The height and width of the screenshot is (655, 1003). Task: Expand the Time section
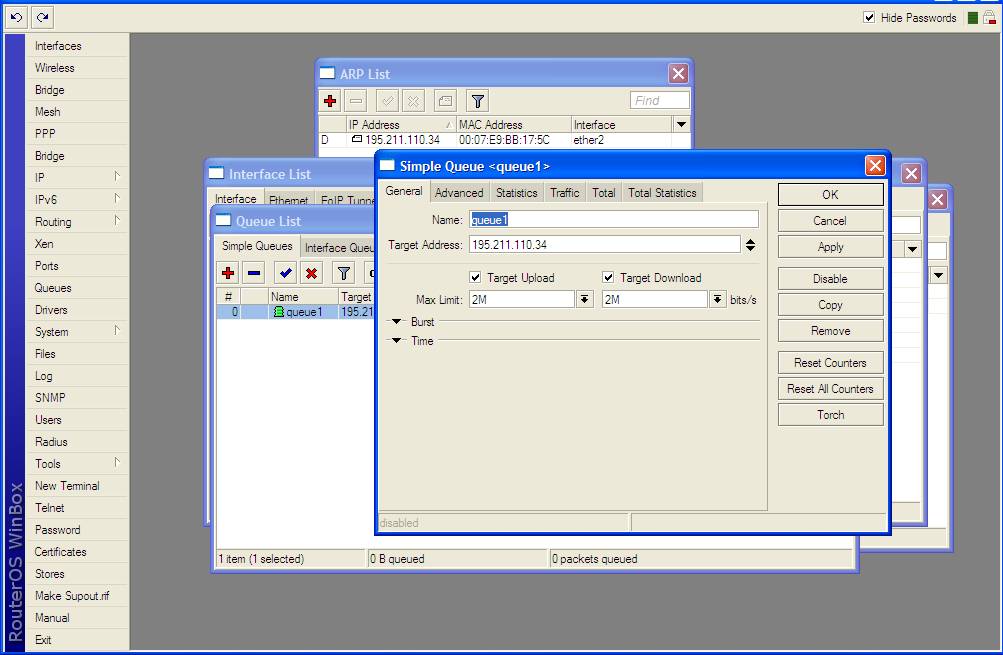(x=397, y=341)
